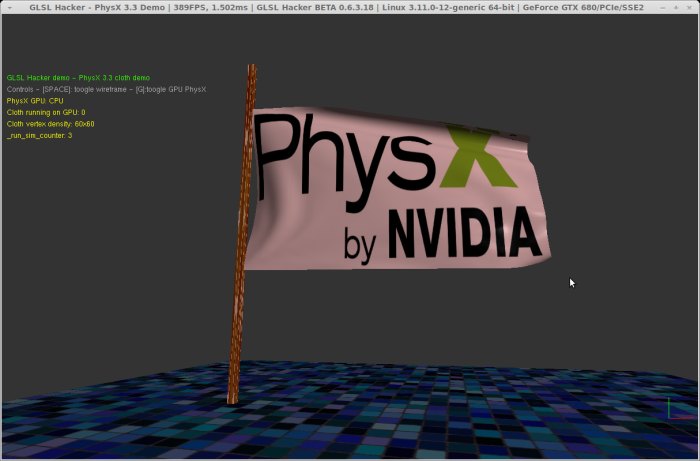The width and height of the screenshot is (700, 461).
Task: Click the 'NVIDIA' text on the flag
Action: coord(466,233)
